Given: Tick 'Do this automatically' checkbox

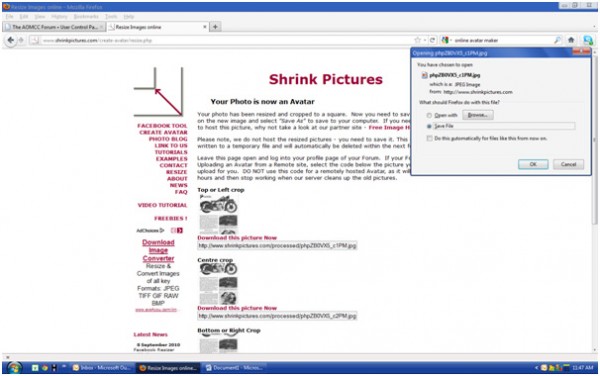Looking at the screenshot, I should (429, 138).
